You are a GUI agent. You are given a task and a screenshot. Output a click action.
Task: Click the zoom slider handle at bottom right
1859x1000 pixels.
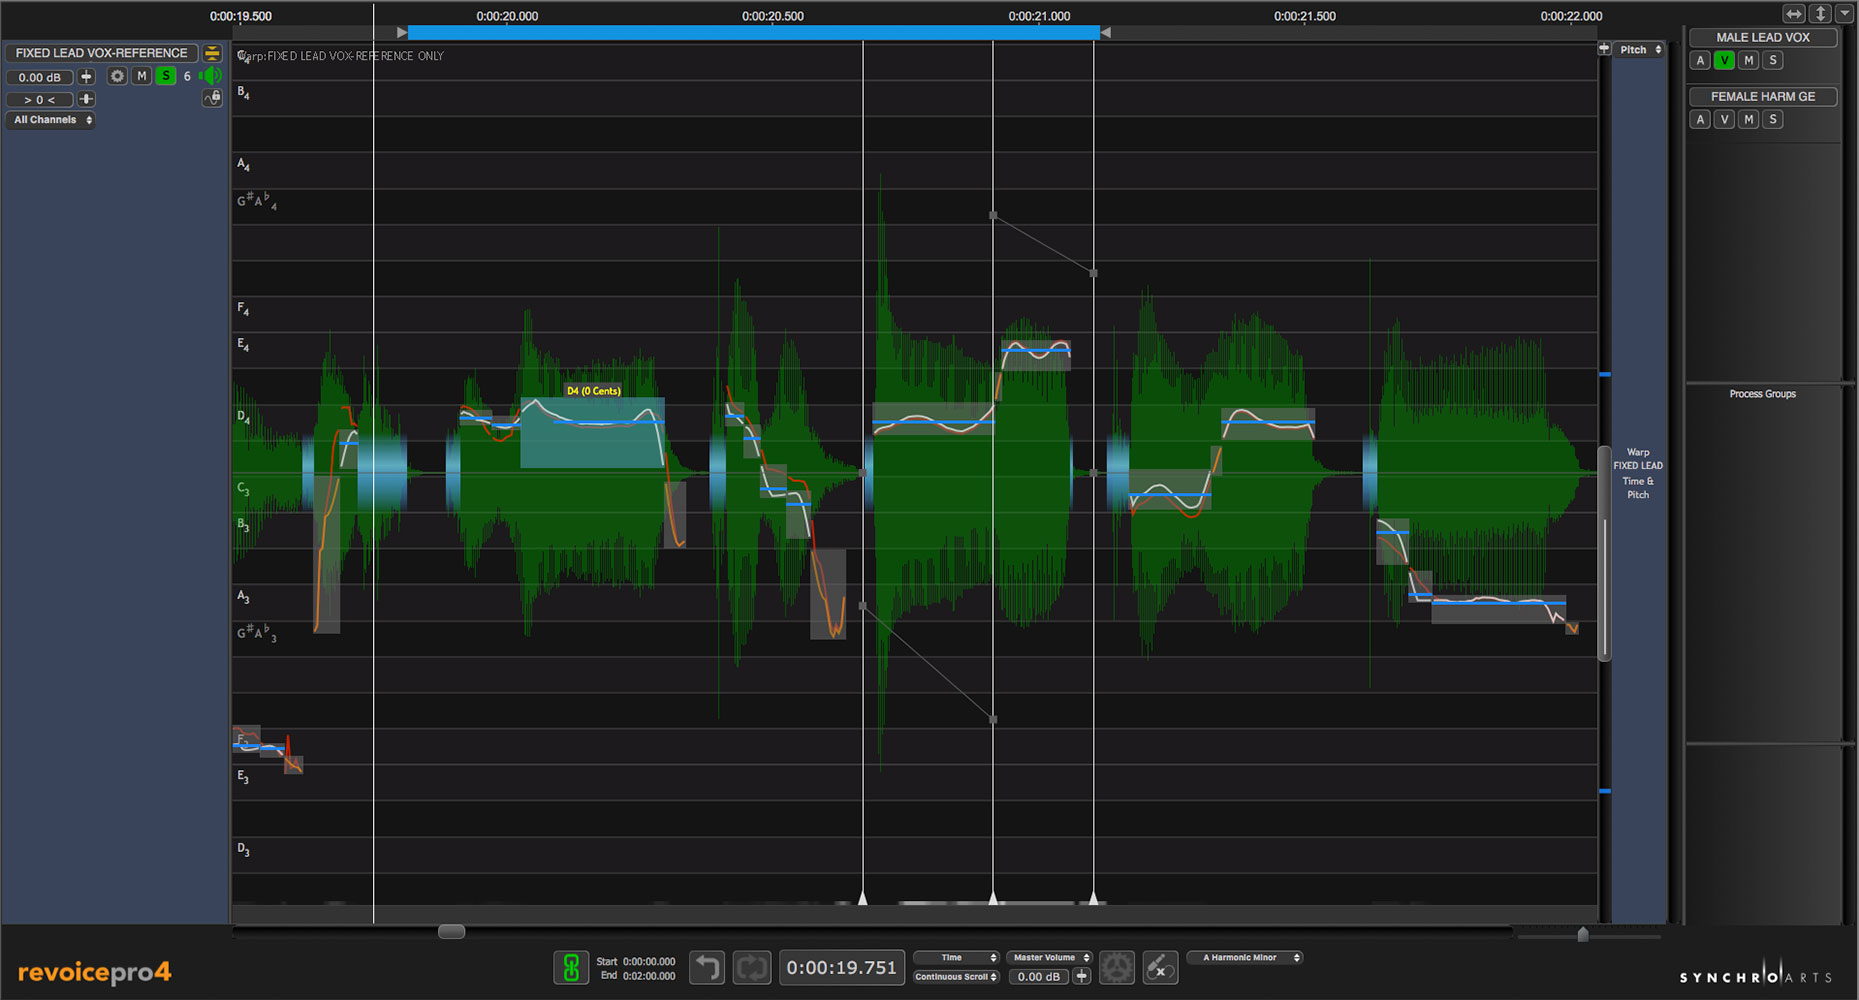(x=1582, y=935)
